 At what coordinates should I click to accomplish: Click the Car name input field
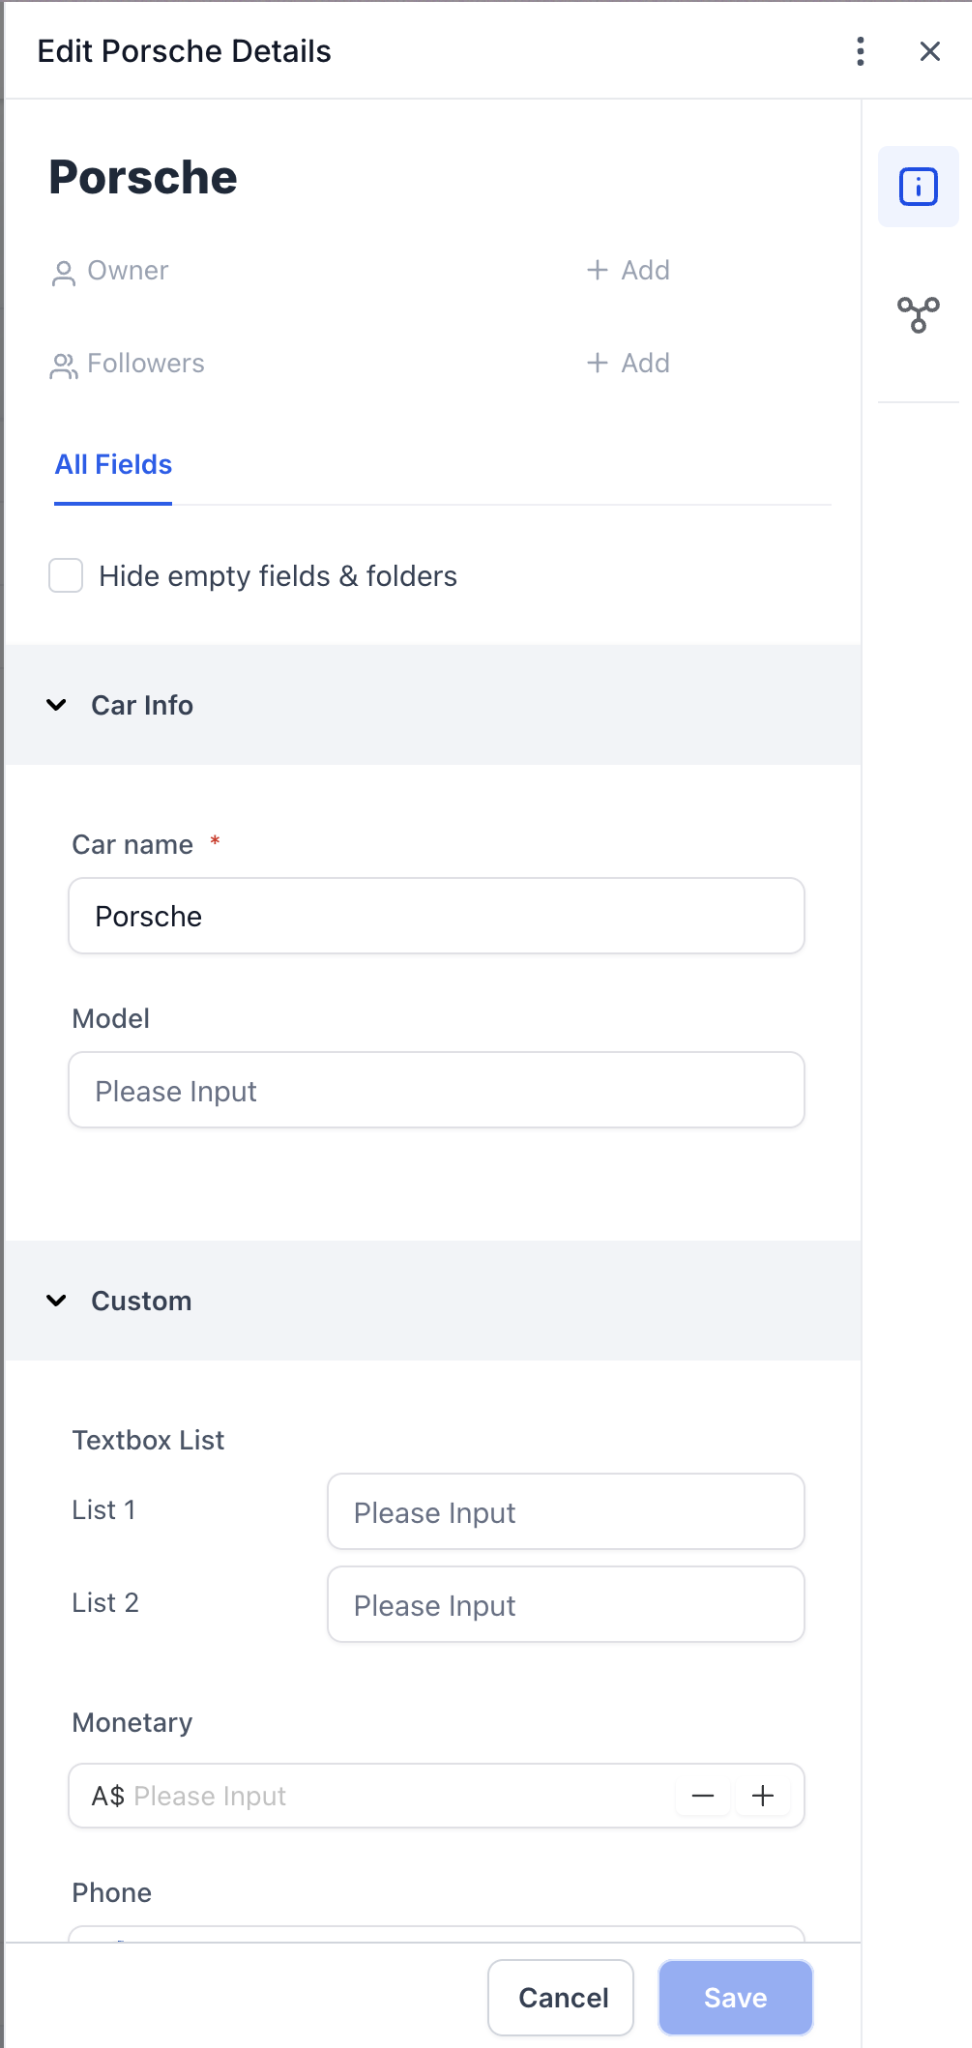(436, 916)
